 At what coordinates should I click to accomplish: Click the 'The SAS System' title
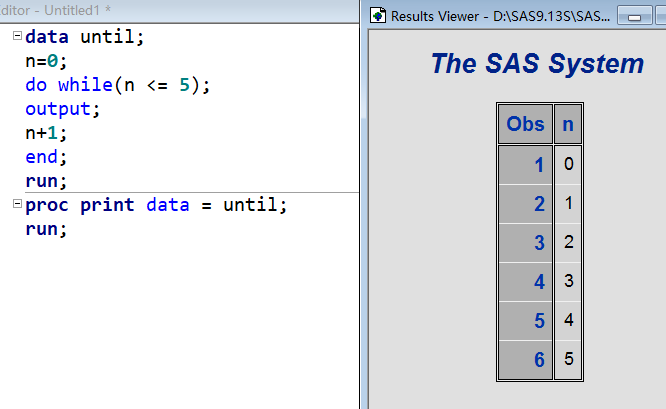click(537, 64)
